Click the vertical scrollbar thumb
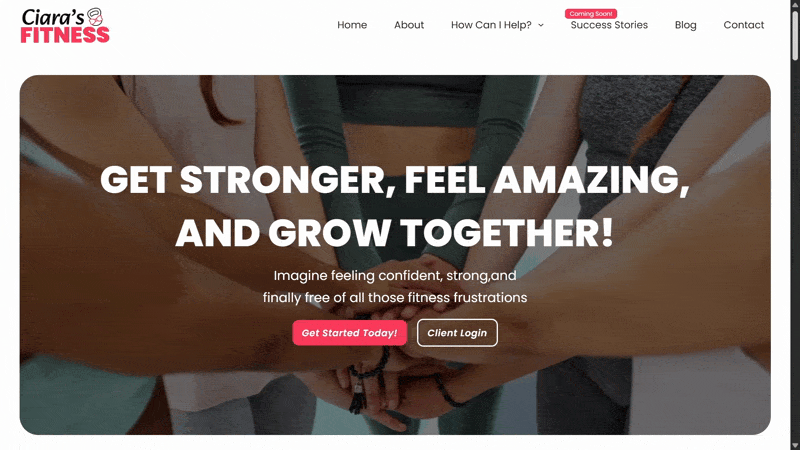The image size is (800, 450). pos(795,36)
